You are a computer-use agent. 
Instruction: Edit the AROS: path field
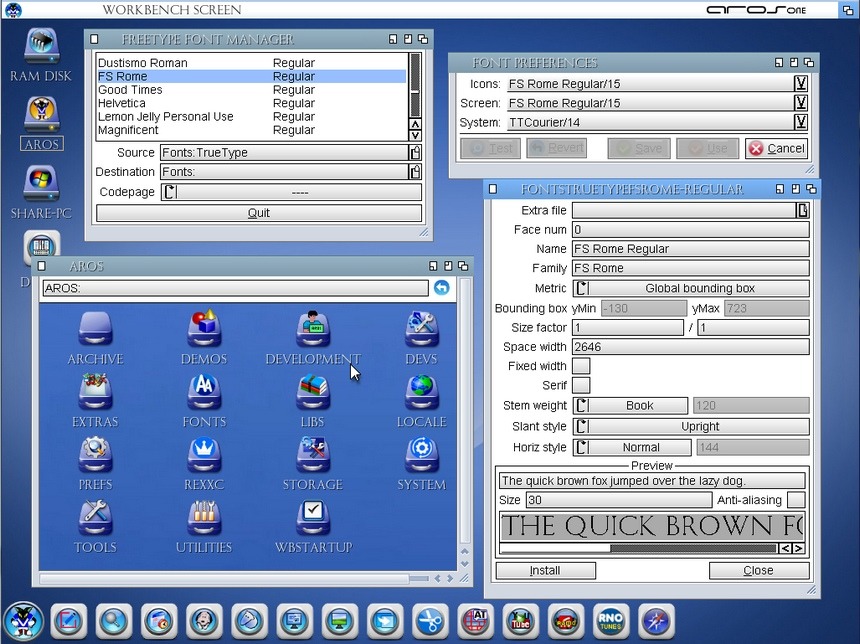pyautogui.click(x=235, y=288)
